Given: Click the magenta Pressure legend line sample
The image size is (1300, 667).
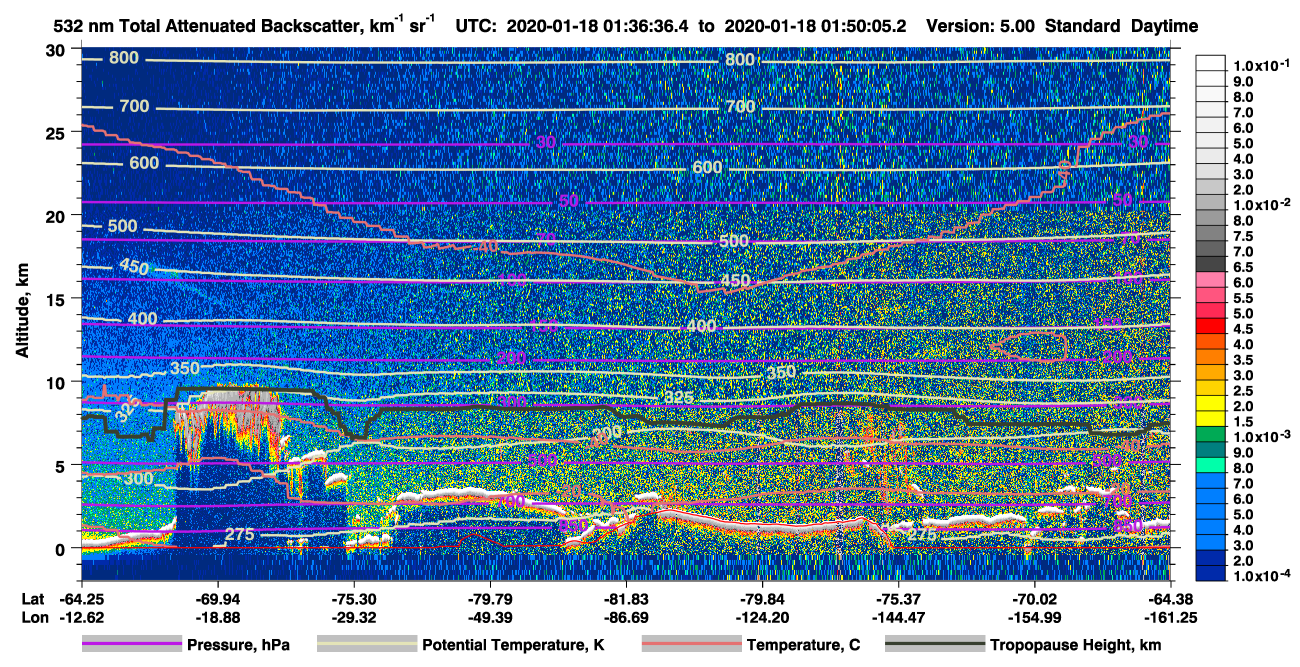Looking at the screenshot, I should [134, 645].
